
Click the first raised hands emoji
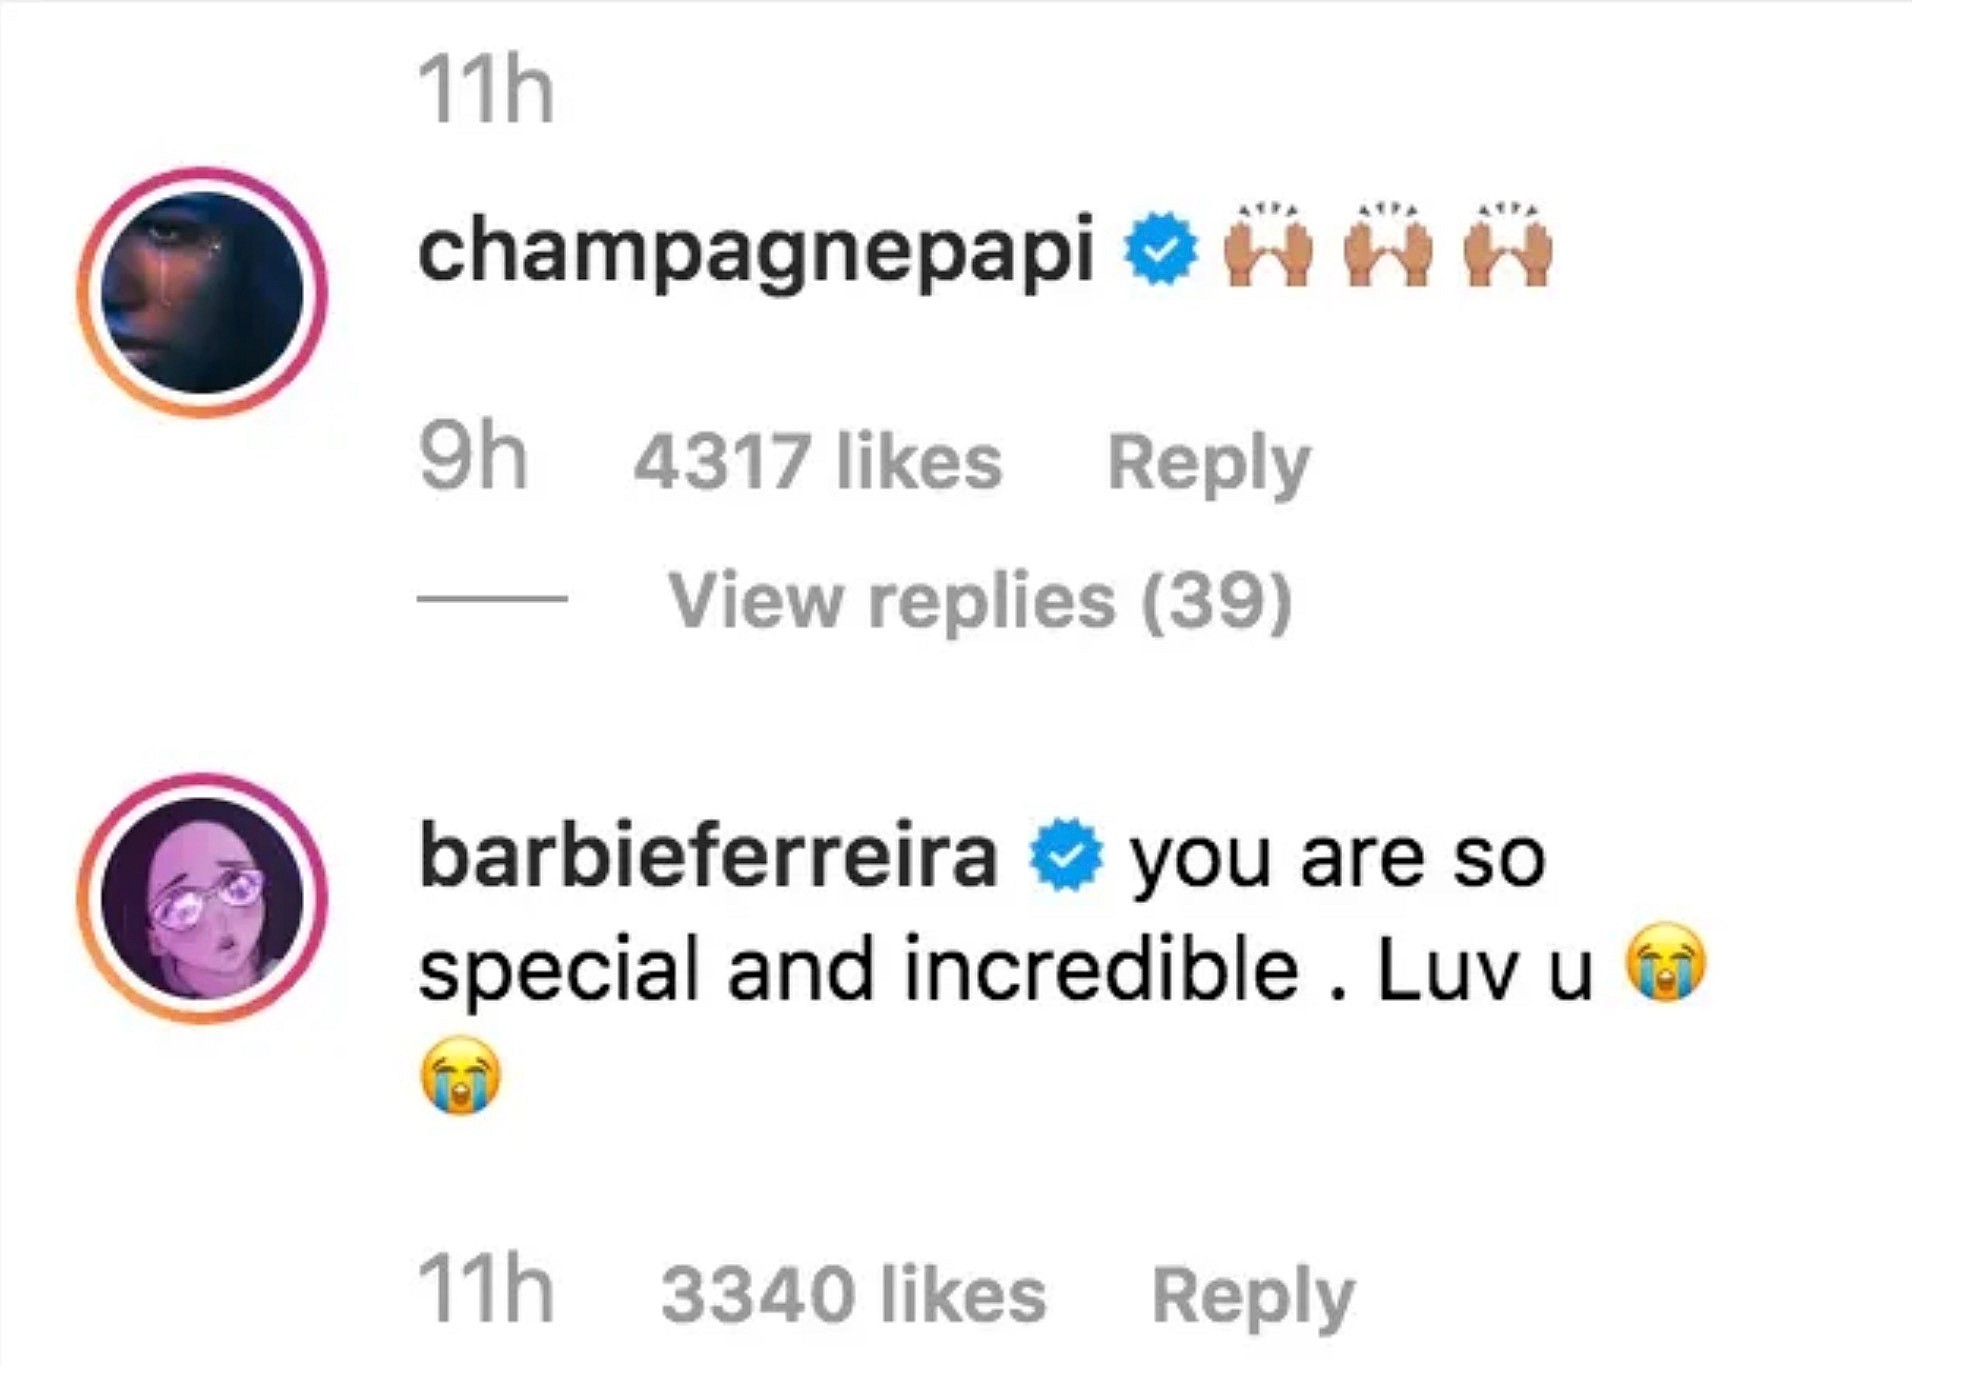click(x=1269, y=249)
